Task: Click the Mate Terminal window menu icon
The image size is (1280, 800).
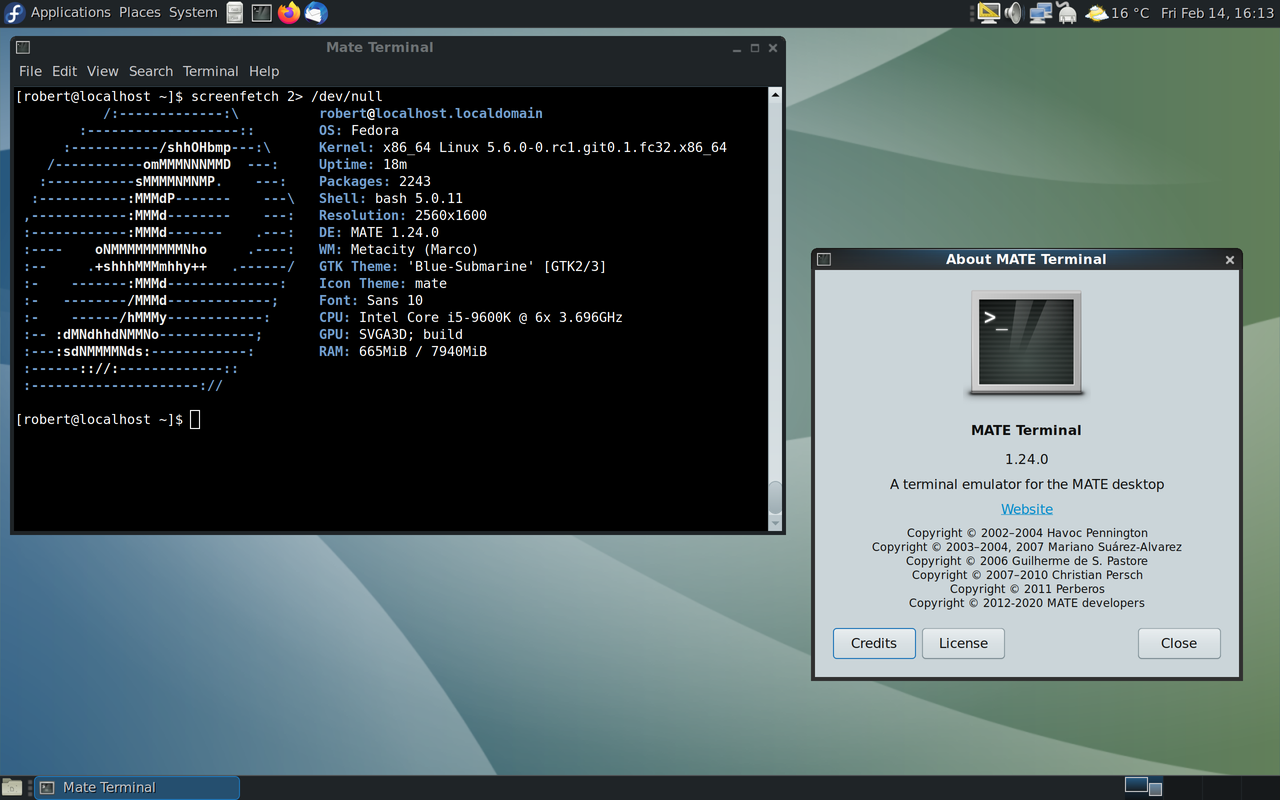Action: point(23,47)
